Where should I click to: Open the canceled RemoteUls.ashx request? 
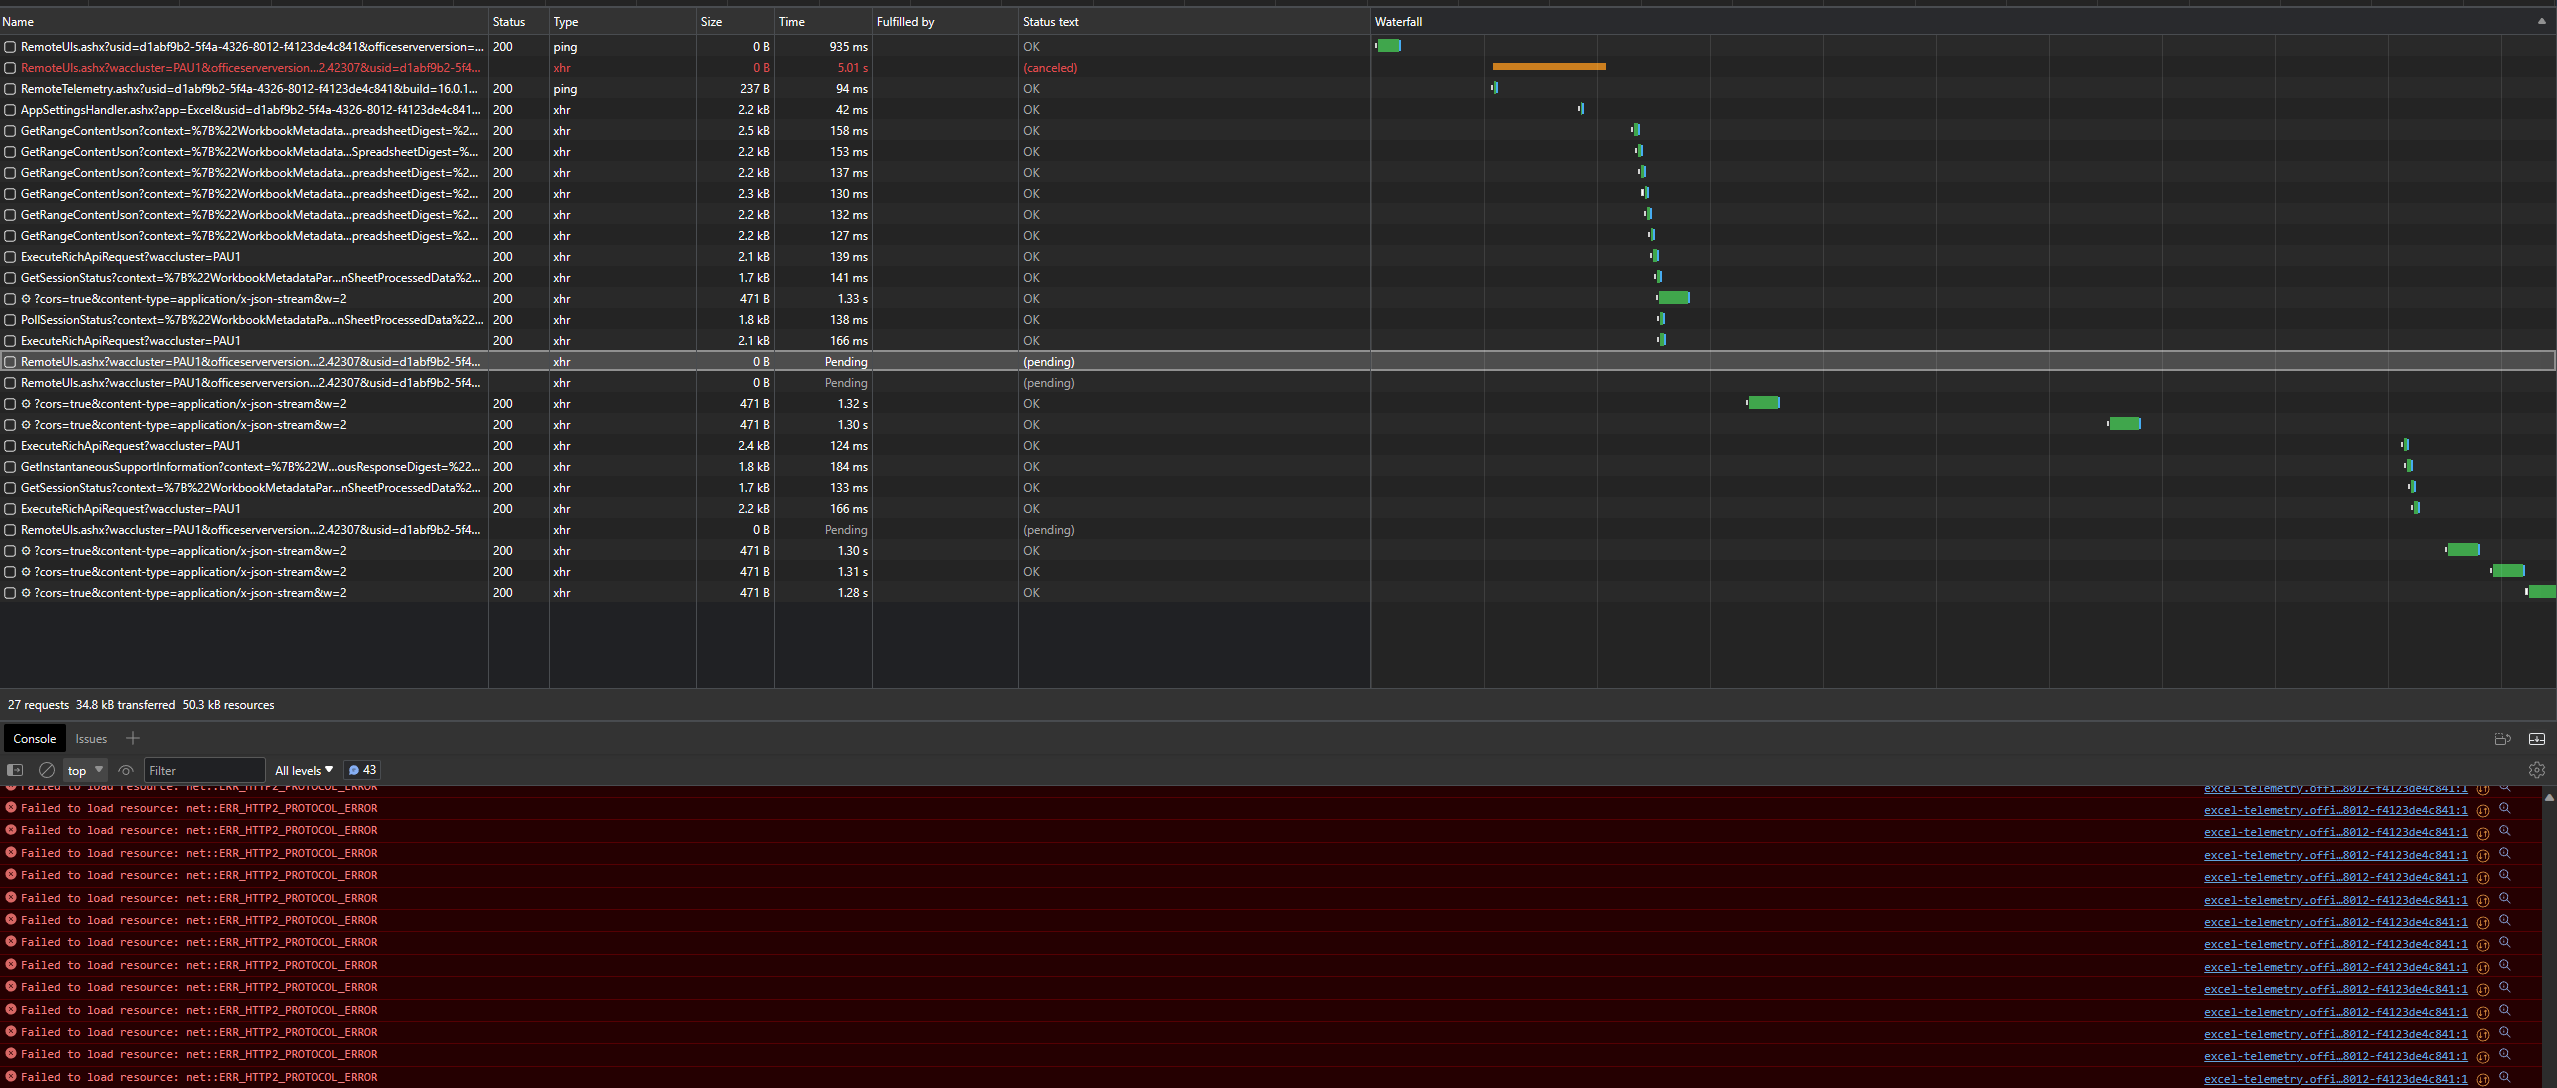pos(250,68)
